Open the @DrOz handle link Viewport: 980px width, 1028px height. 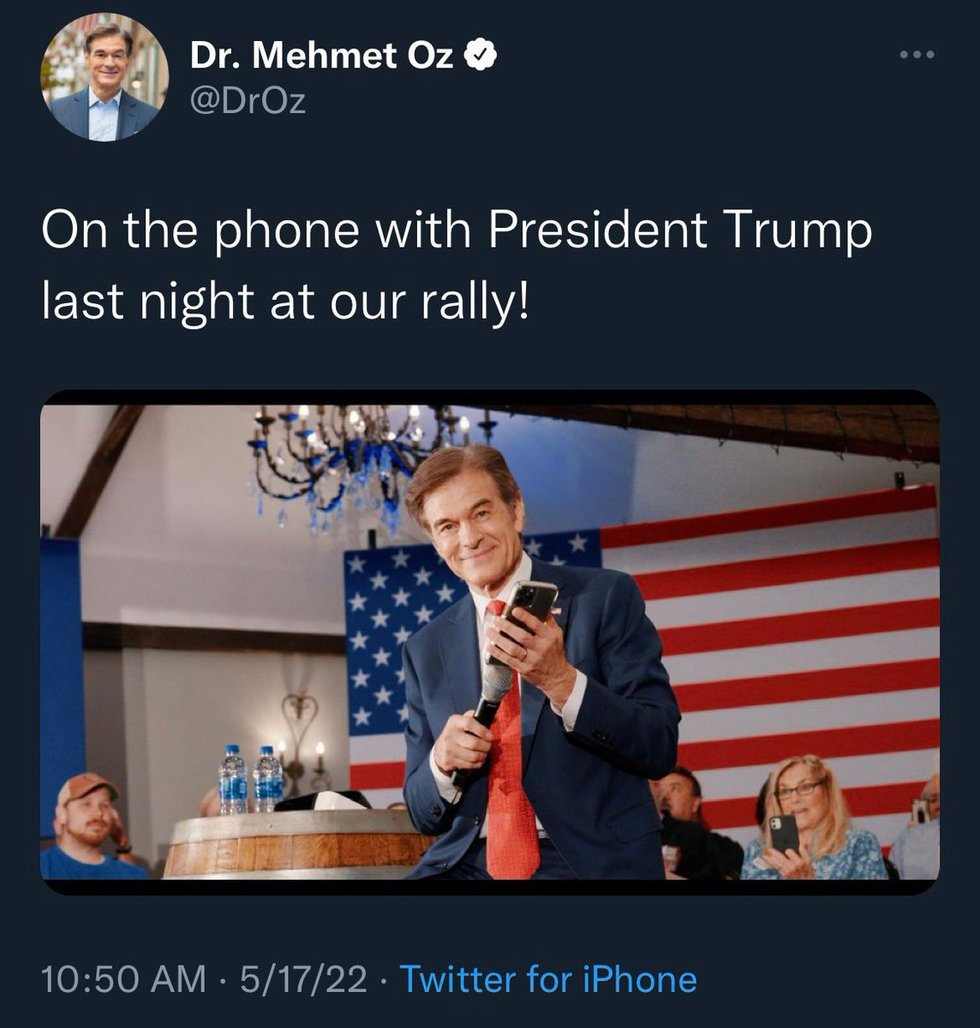pos(246,103)
